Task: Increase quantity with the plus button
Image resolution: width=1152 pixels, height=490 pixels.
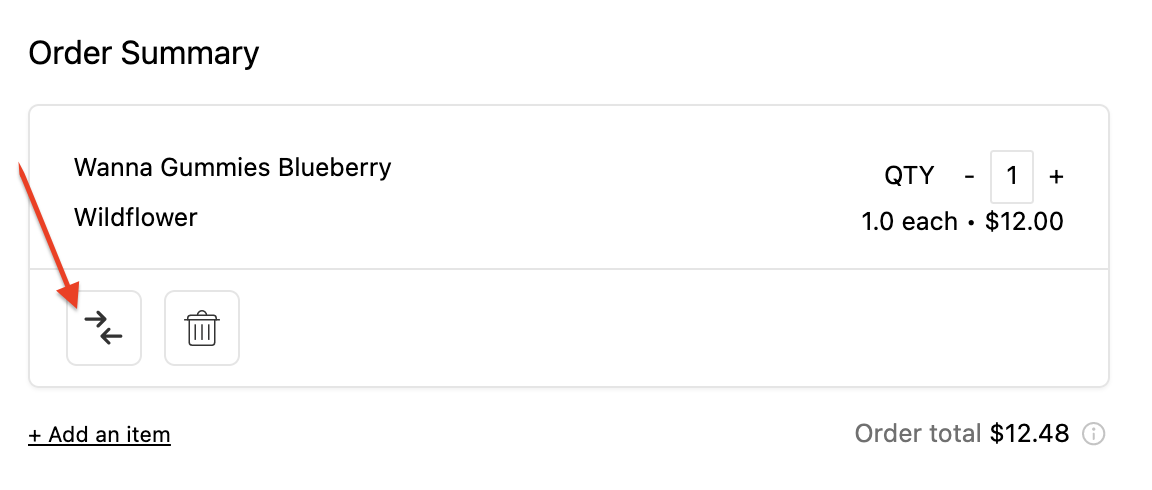Action: [x=1056, y=176]
